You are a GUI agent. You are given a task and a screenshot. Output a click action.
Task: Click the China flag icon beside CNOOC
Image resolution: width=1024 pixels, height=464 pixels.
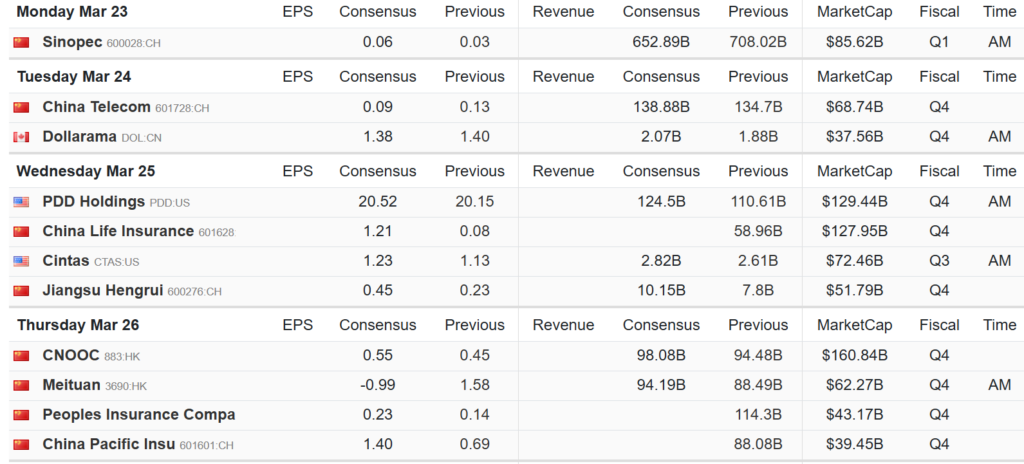tap(21, 356)
